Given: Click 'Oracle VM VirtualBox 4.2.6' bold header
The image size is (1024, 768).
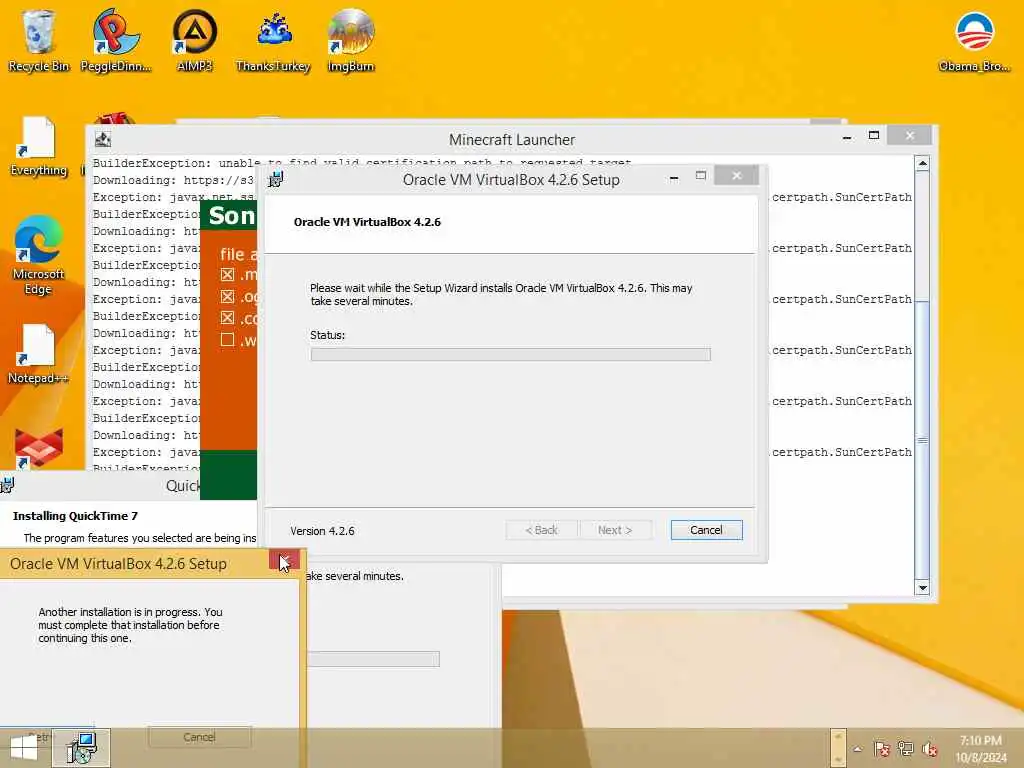Looking at the screenshot, I should tap(367, 222).
